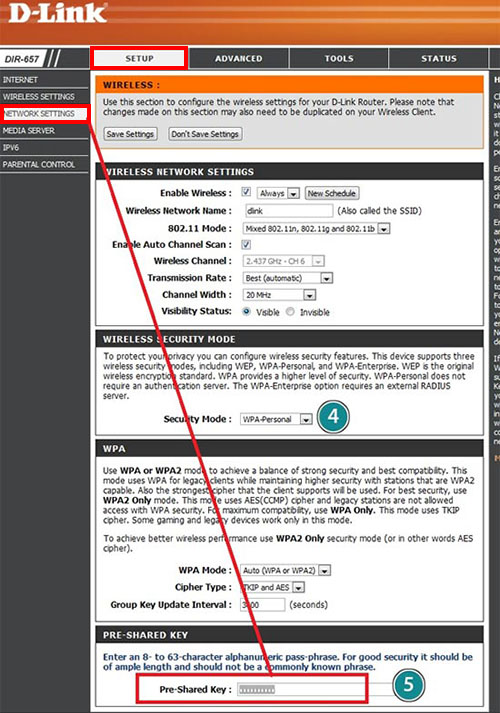This screenshot has width=500, height=713.
Task: Click the WPA section heading
Action: (114, 449)
